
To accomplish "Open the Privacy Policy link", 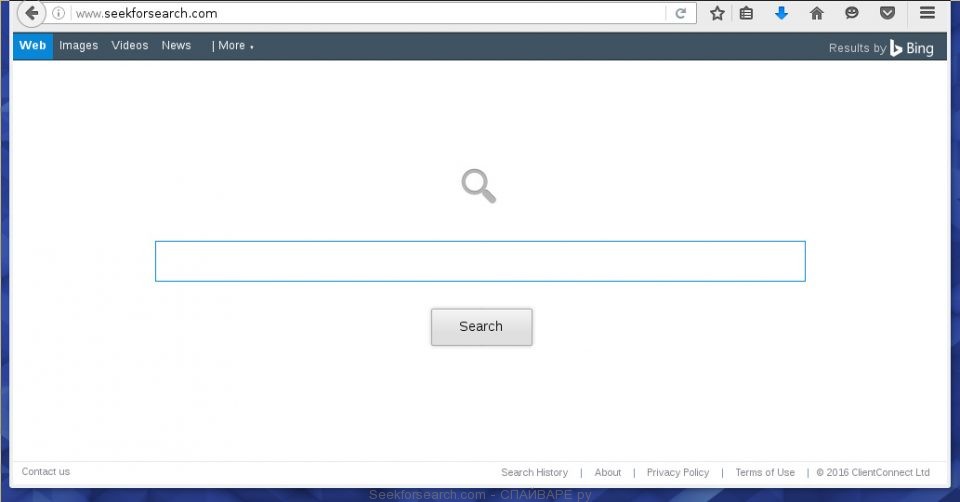I will (x=677, y=472).
